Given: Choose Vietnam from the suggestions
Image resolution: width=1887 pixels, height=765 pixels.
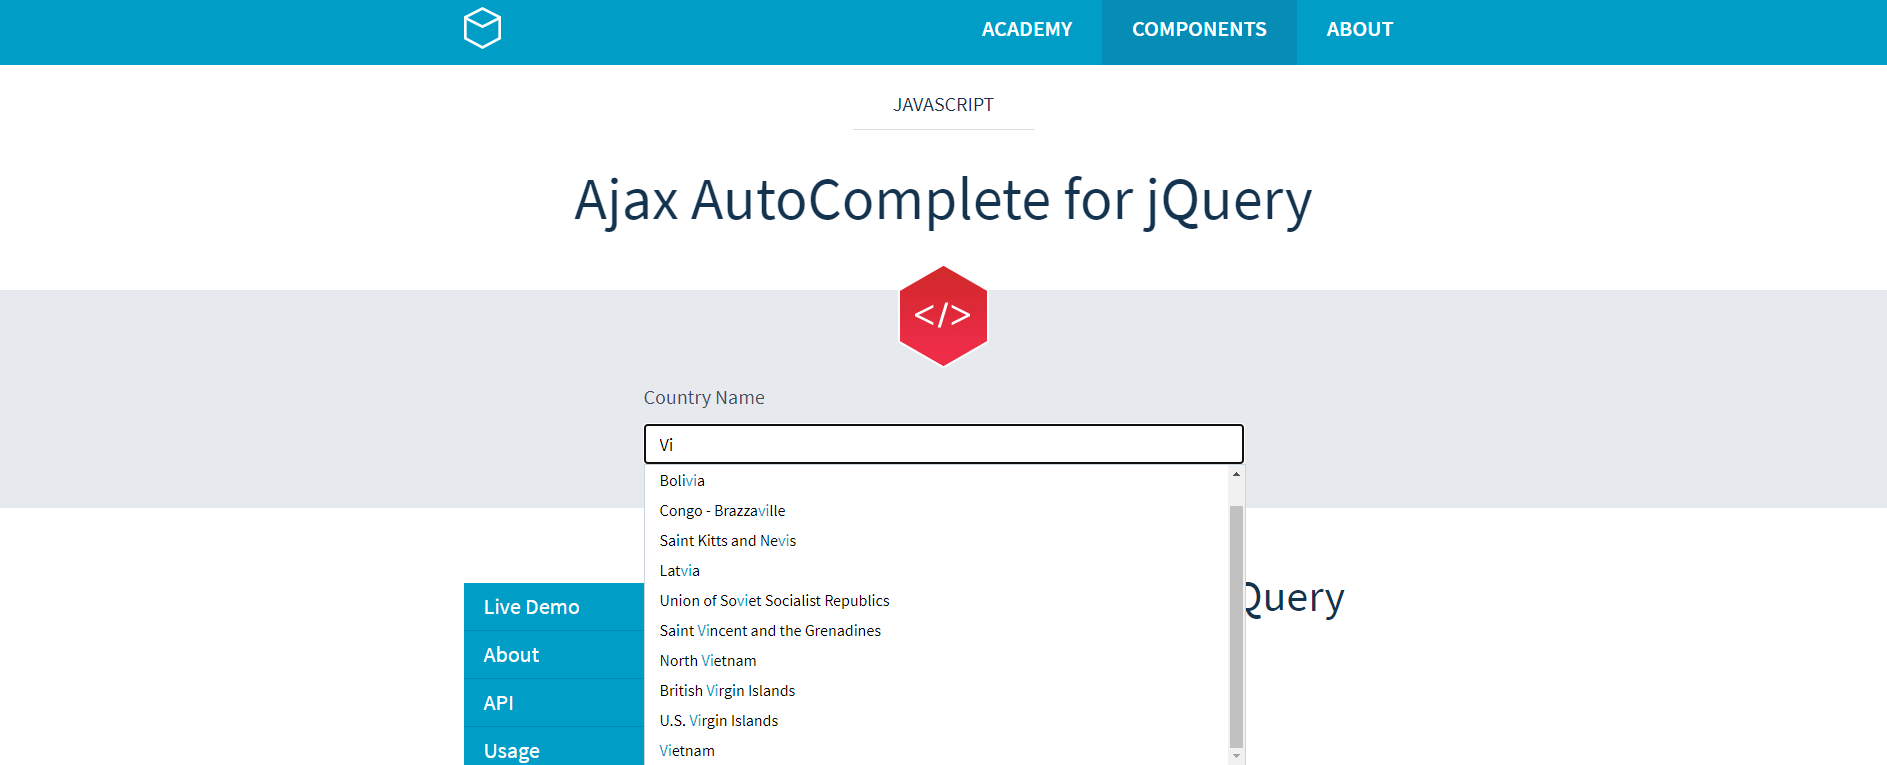Looking at the screenshot, I should 936,751.
